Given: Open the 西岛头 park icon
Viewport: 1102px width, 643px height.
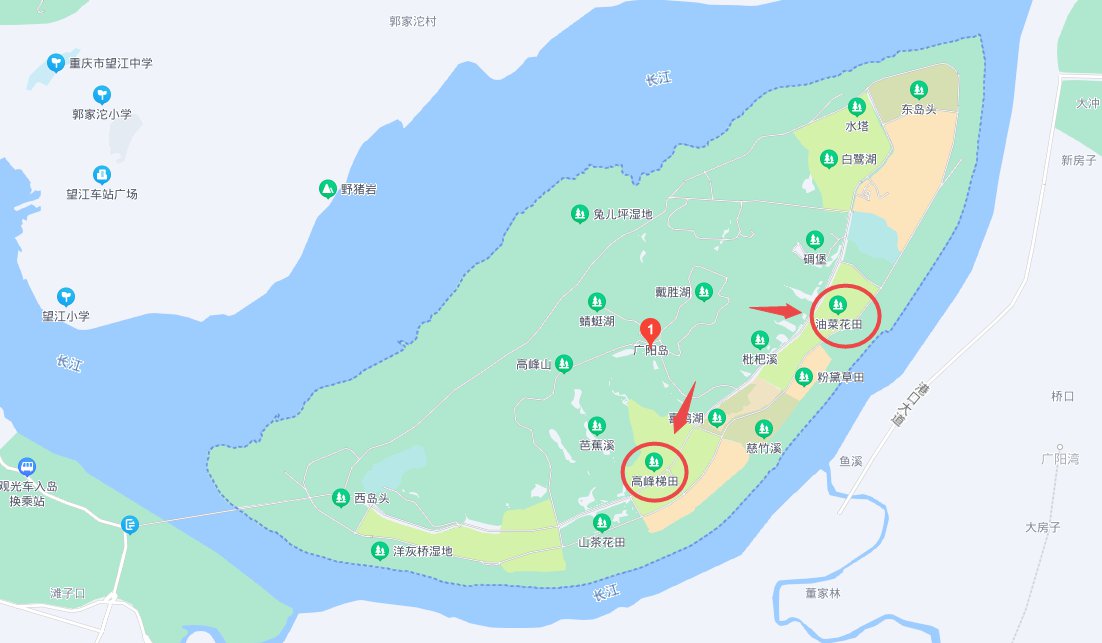Looking at the screenshot, I should (x=341, y=498).
